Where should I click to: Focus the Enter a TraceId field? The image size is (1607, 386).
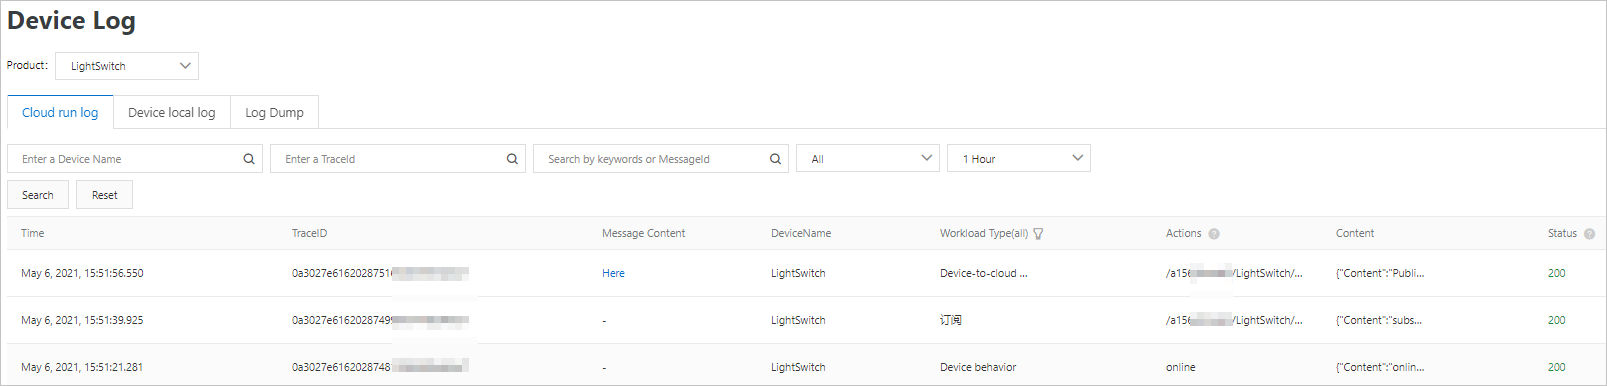coord(398,159)
